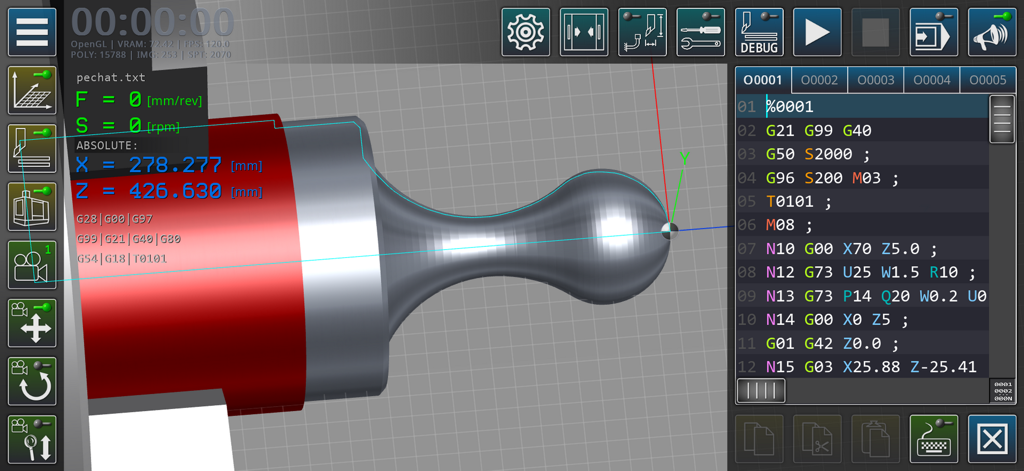Viewport: 1024px width, 471px height.
Task: Close the code editor panel
Action: click(992, 439)
